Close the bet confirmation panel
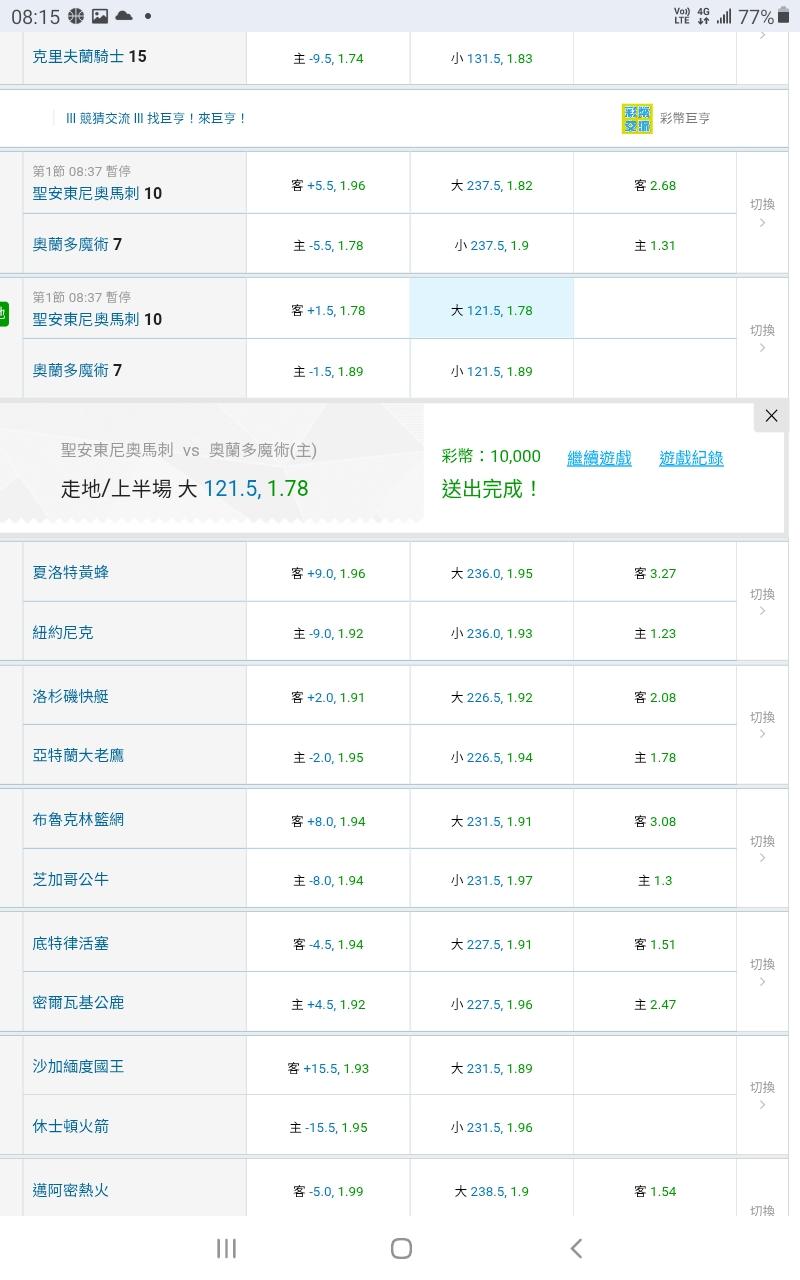 (x=771, y=416)
